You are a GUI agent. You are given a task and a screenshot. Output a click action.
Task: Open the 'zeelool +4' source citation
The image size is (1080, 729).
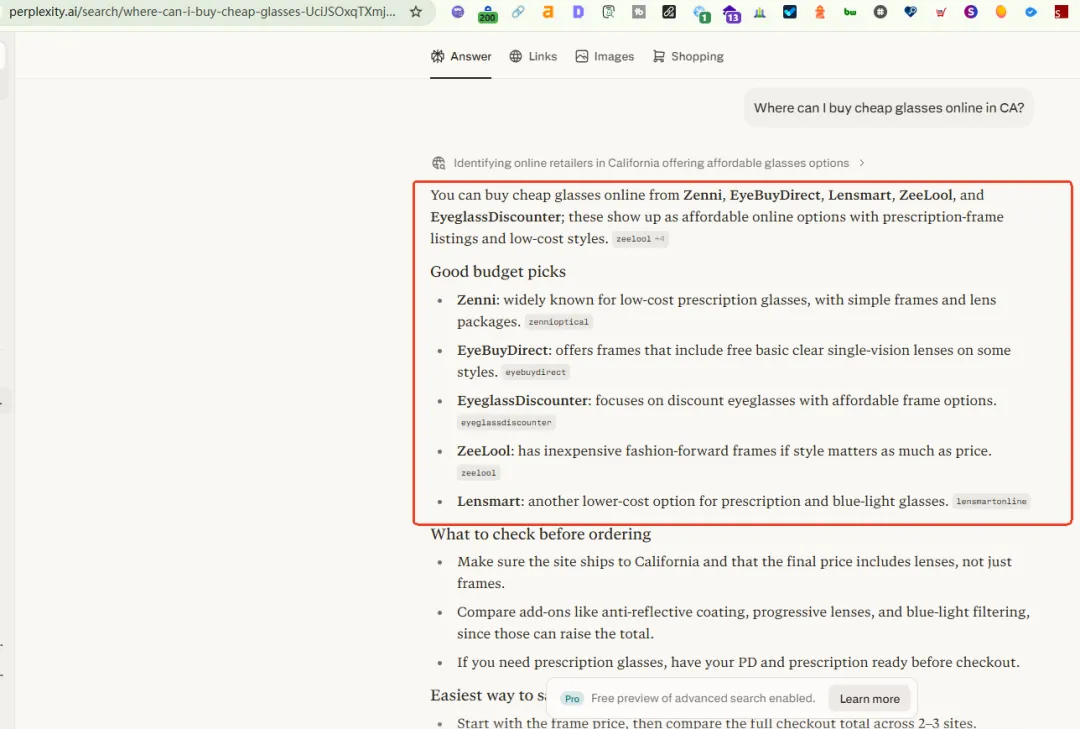click(640, 239)
